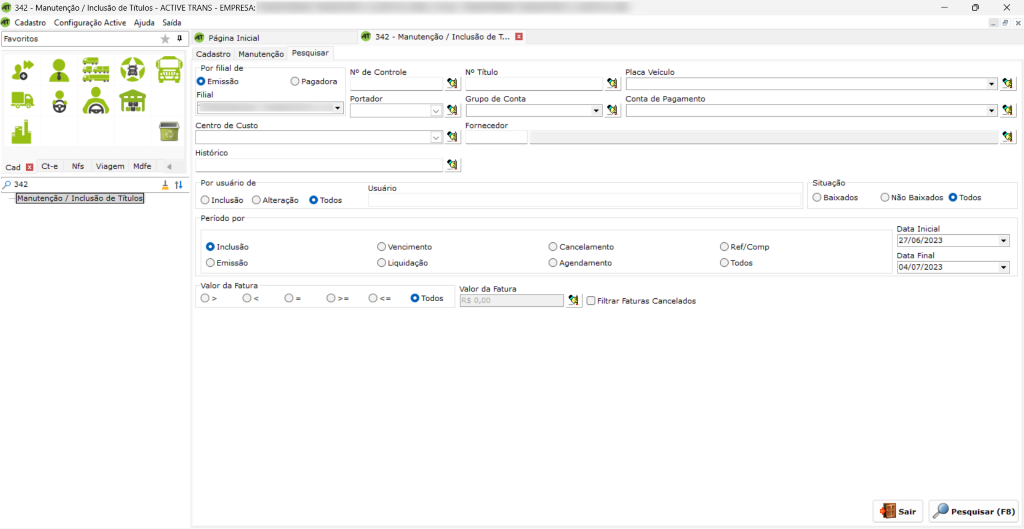Open the Centro de Custo dropdown
1024x529 pixels.
(436, 138)
